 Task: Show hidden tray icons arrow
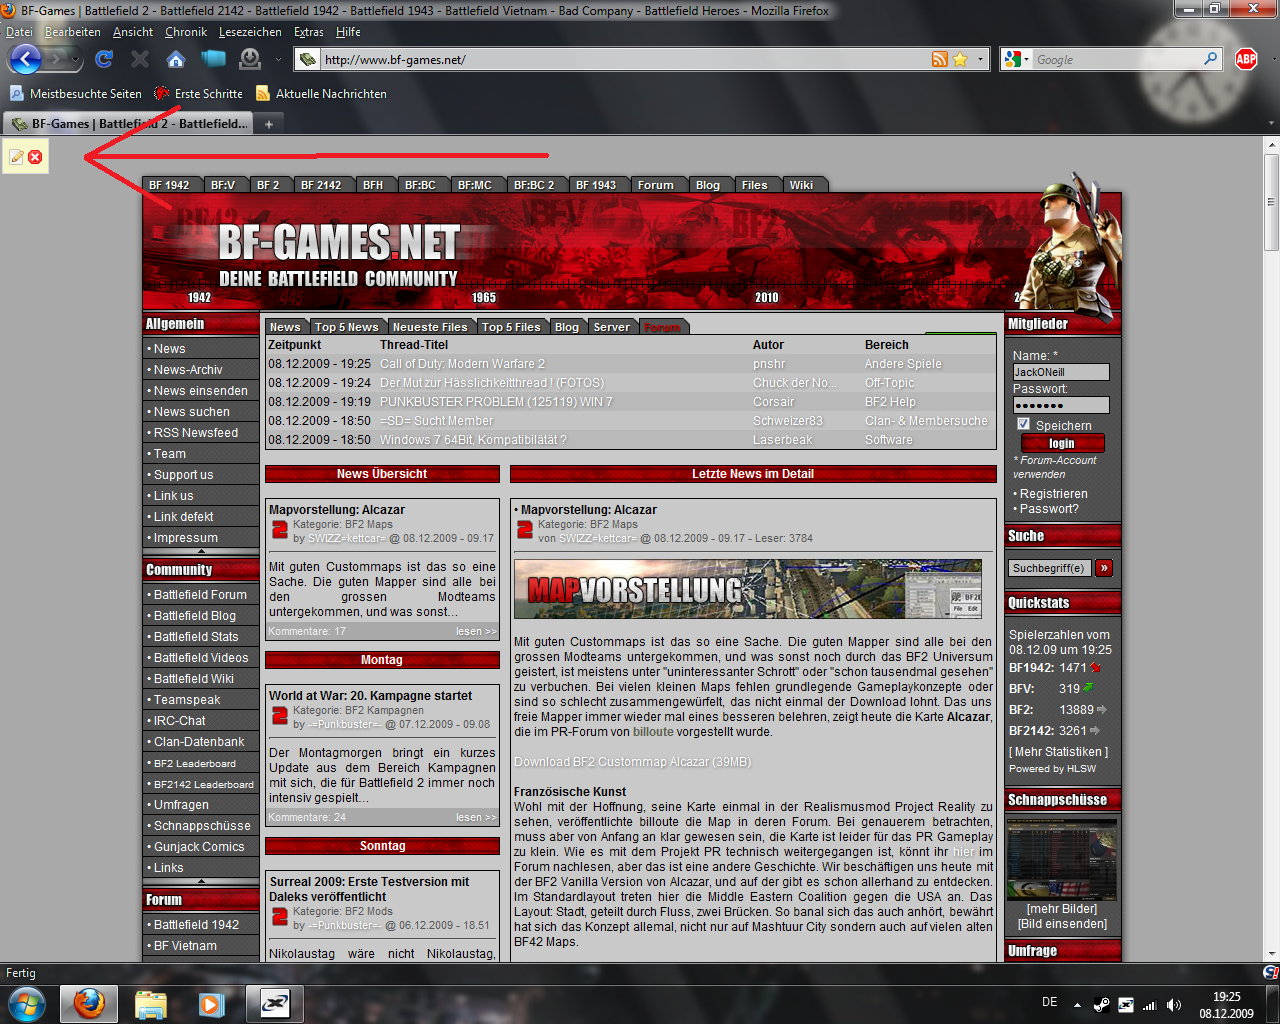tap(1077, 1005)
